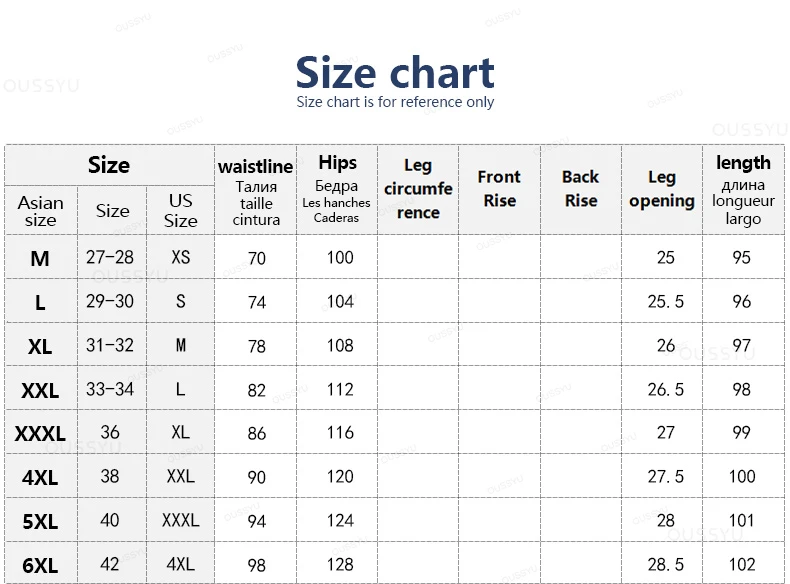The height and width of the screenshot is (584, 790).
Task: Click the hips value 124
Action: 340,521
